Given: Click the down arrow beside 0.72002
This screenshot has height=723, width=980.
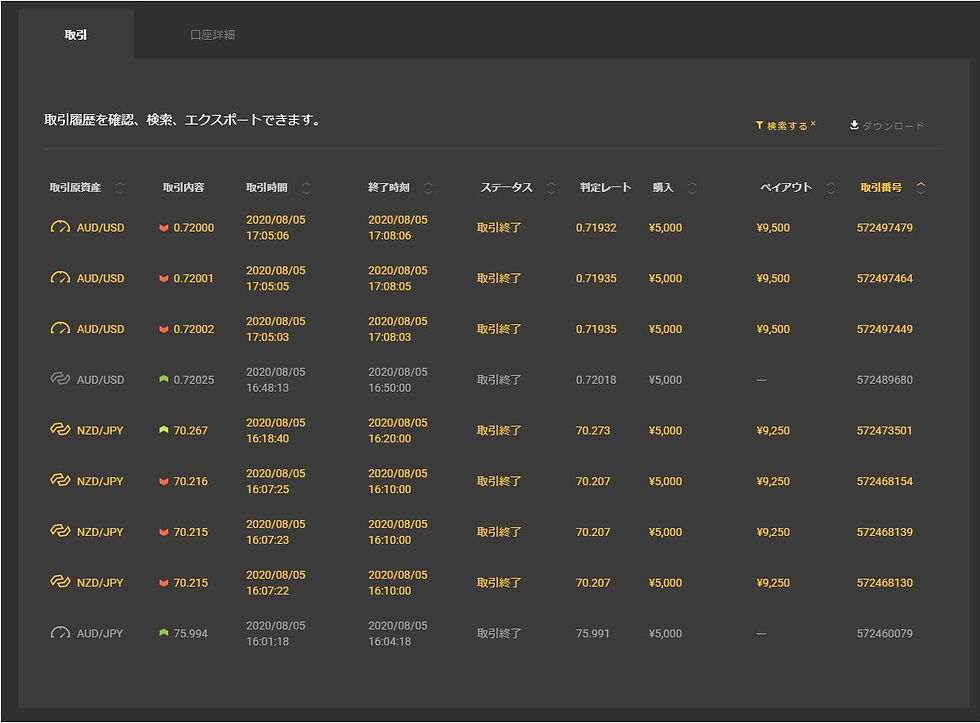Looking at the screenshot, I should pyautogui.click(x=164, y=329).
